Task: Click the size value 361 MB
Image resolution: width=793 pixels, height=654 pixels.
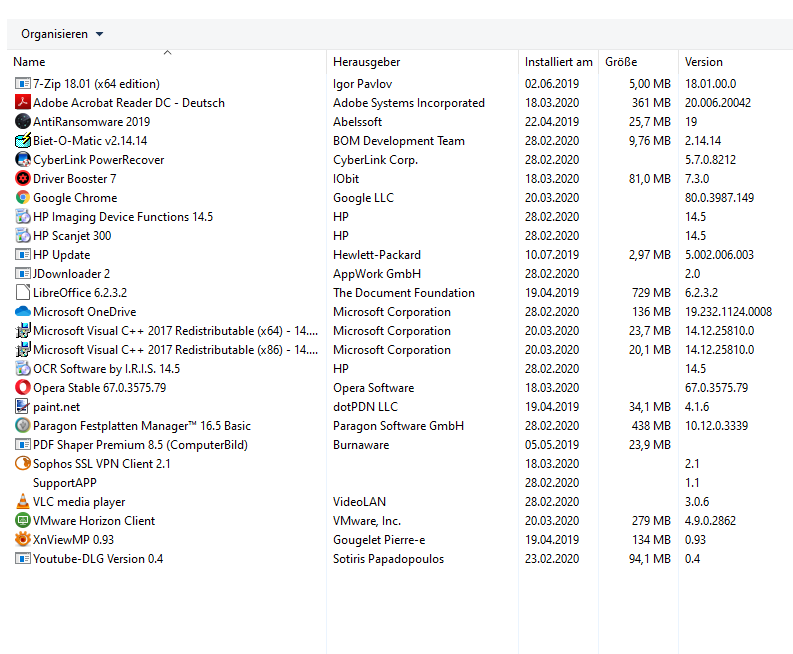Action: point(651,103)
